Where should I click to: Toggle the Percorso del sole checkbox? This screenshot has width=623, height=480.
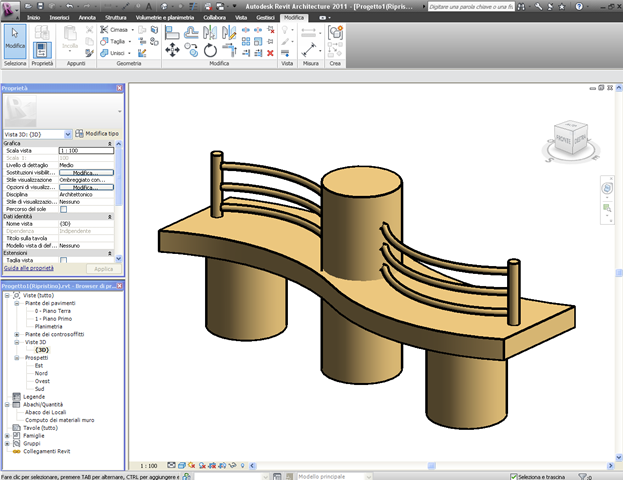(x=63, y=209)
